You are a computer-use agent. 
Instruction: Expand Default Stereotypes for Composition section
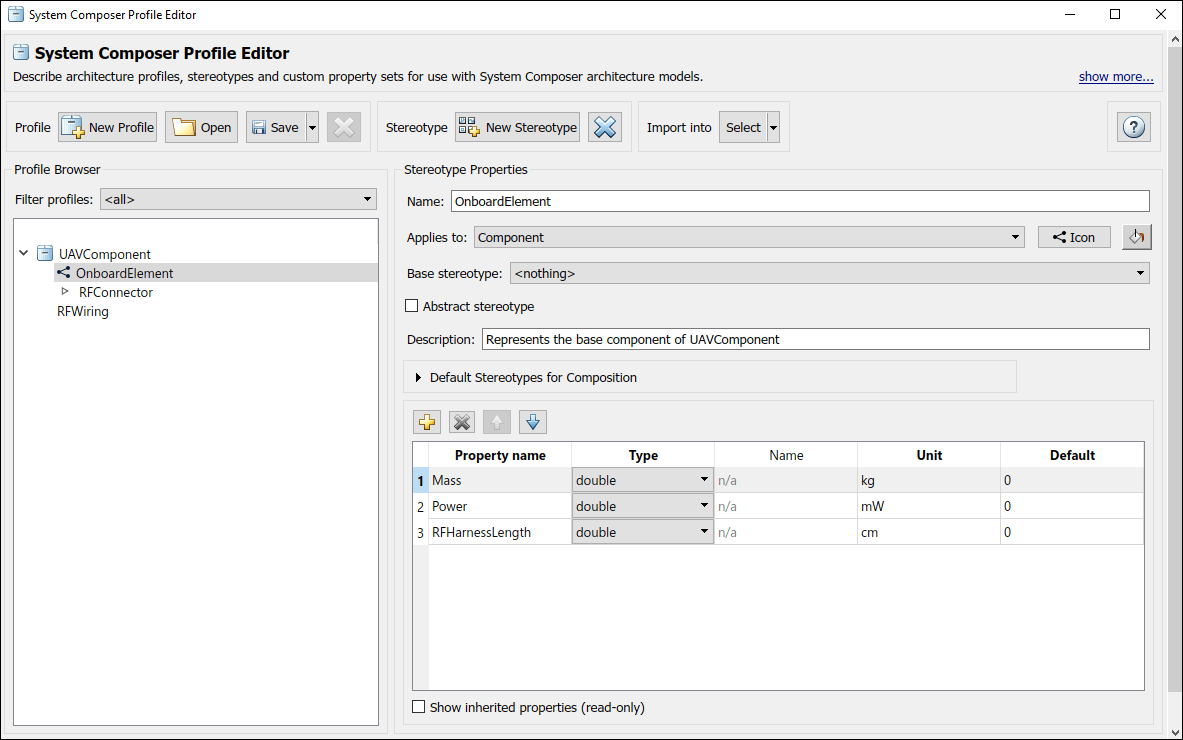point(418,378)
